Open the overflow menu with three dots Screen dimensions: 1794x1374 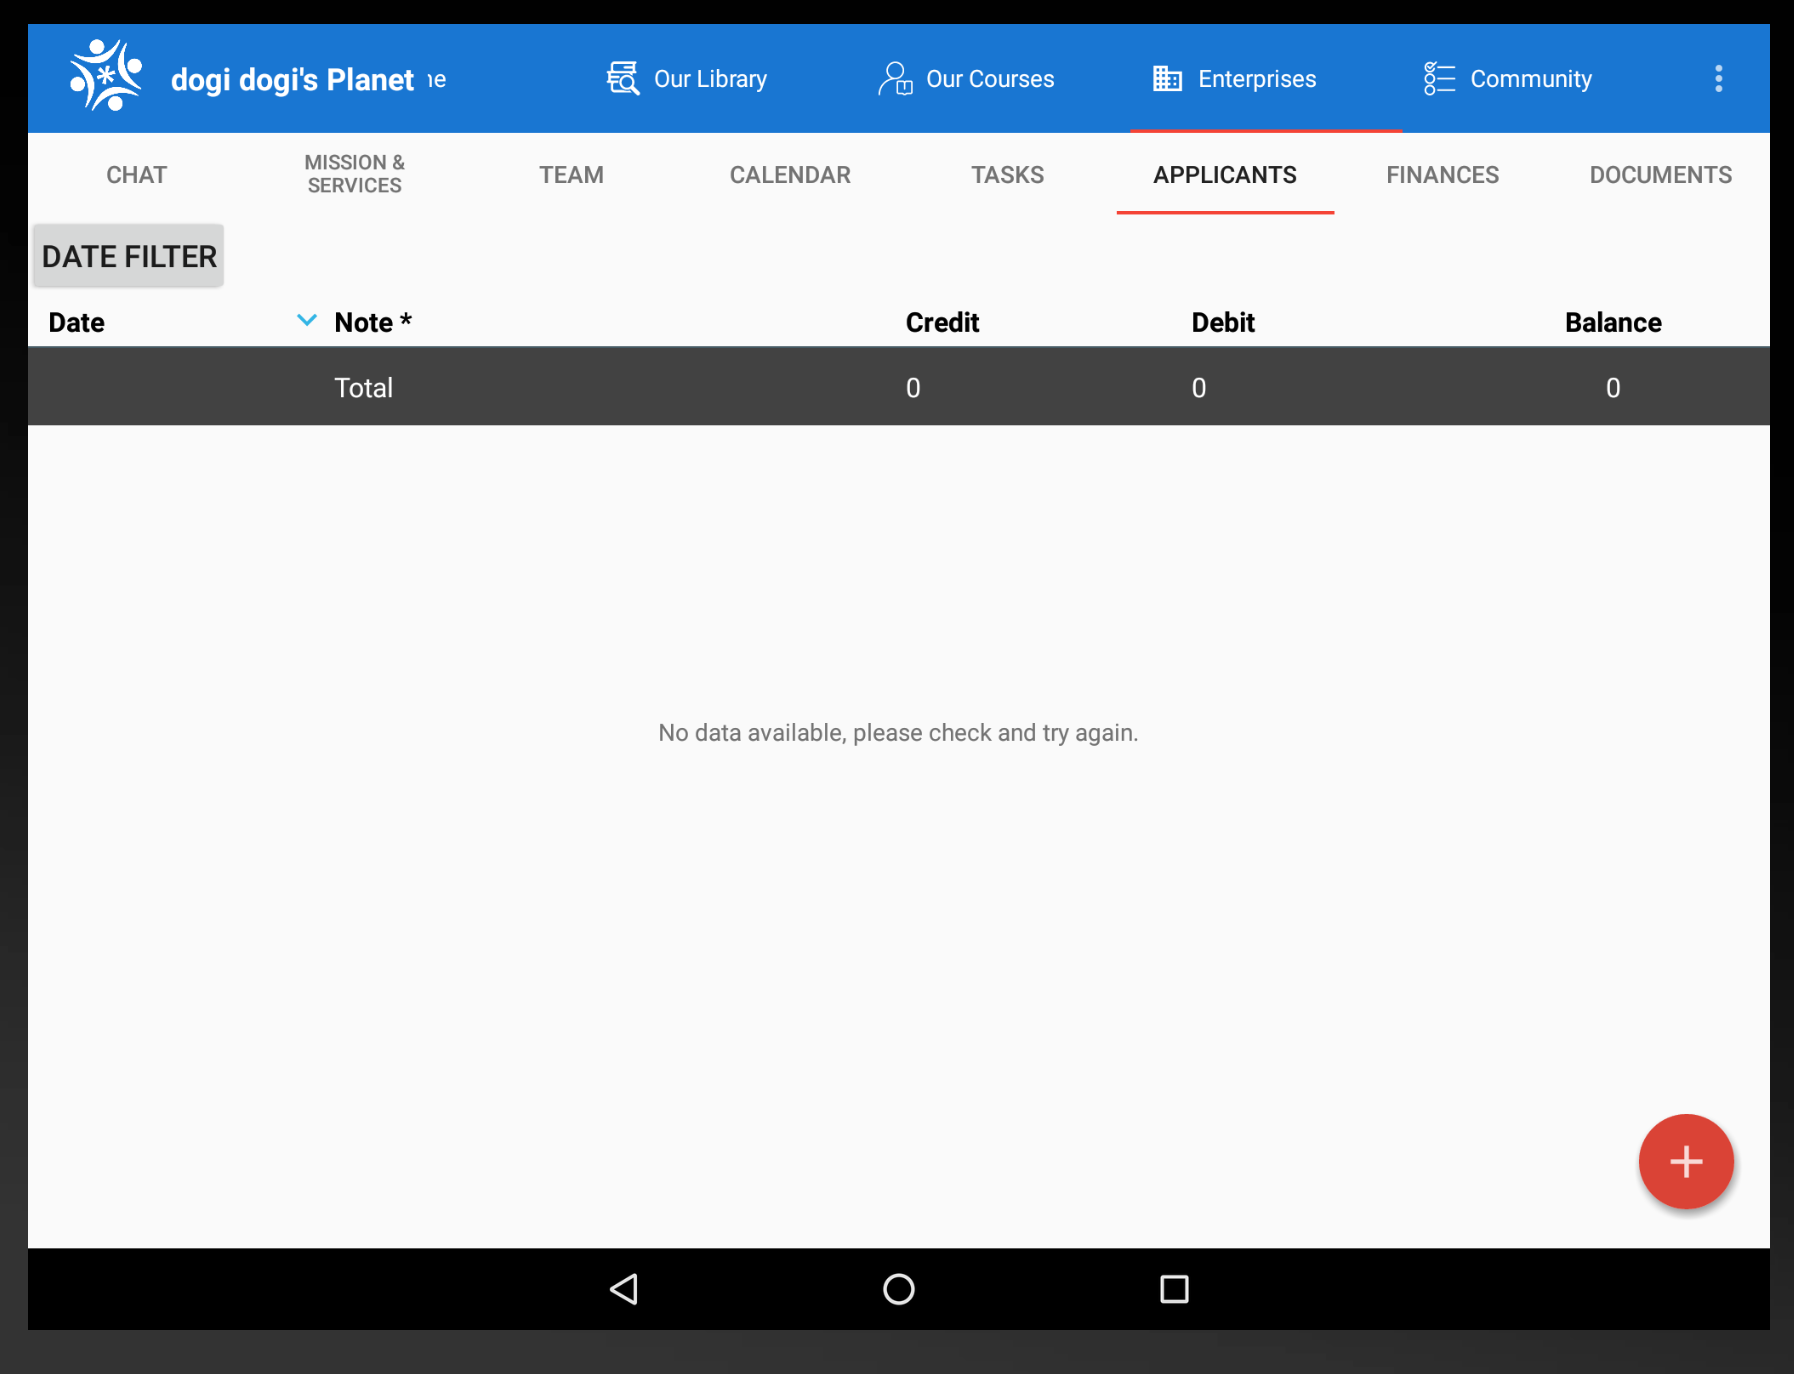pyautogui.click(x=1718, y=78)
